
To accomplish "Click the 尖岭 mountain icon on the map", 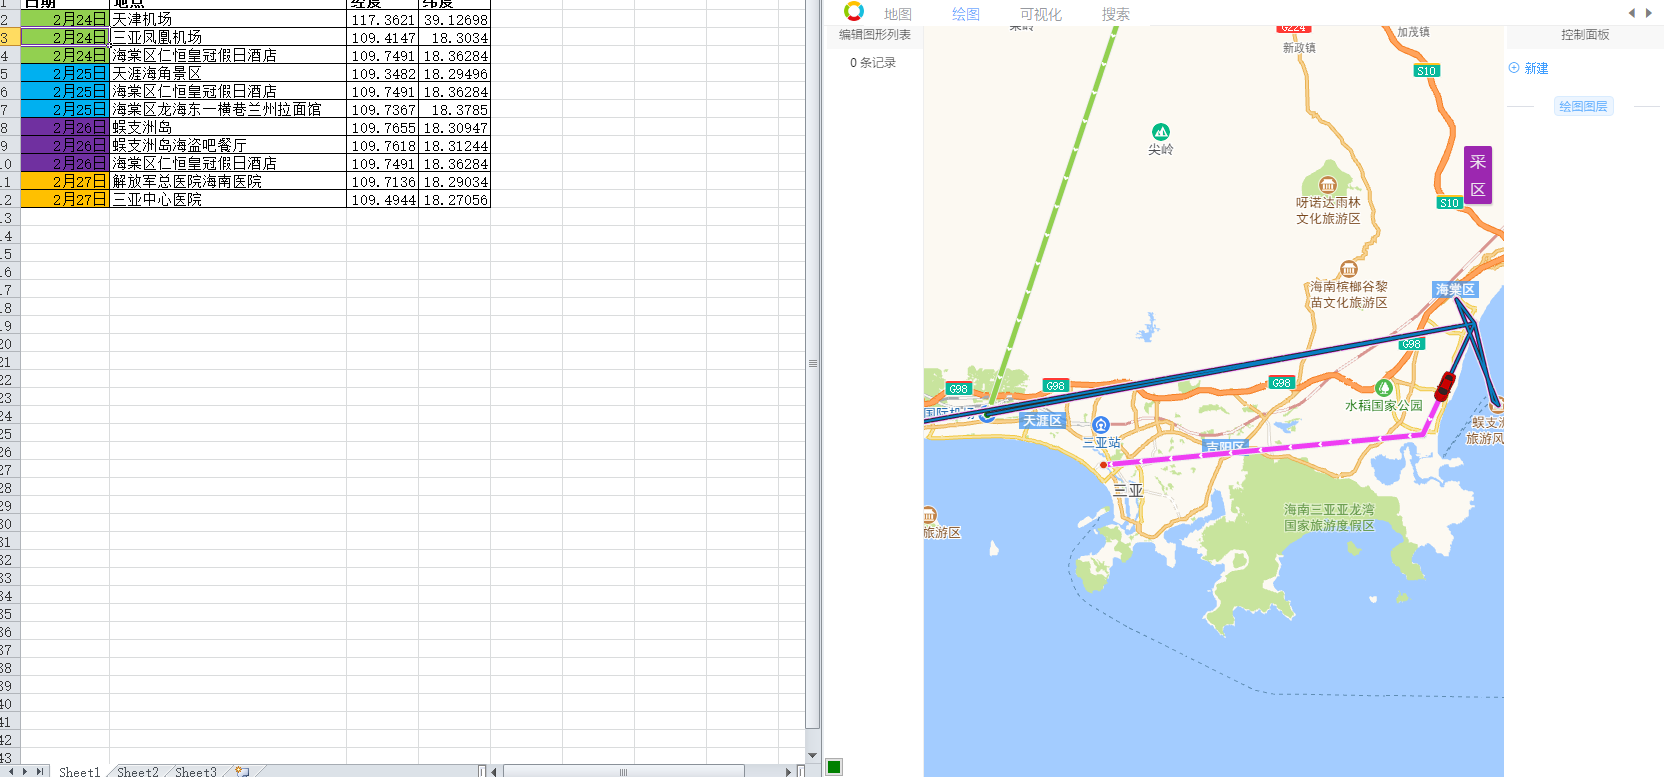I will click(1161, 132).
